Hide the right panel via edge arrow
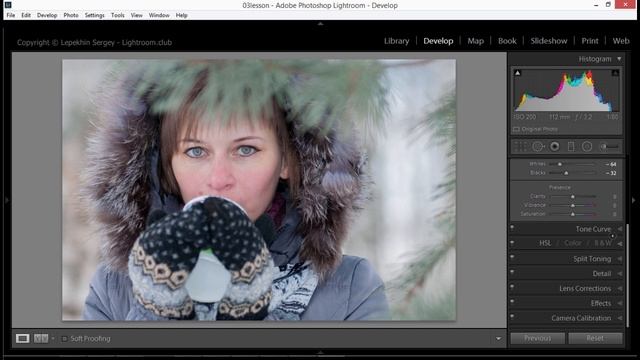This screenshot has height=360, width=640. click(x=633, y=200)
